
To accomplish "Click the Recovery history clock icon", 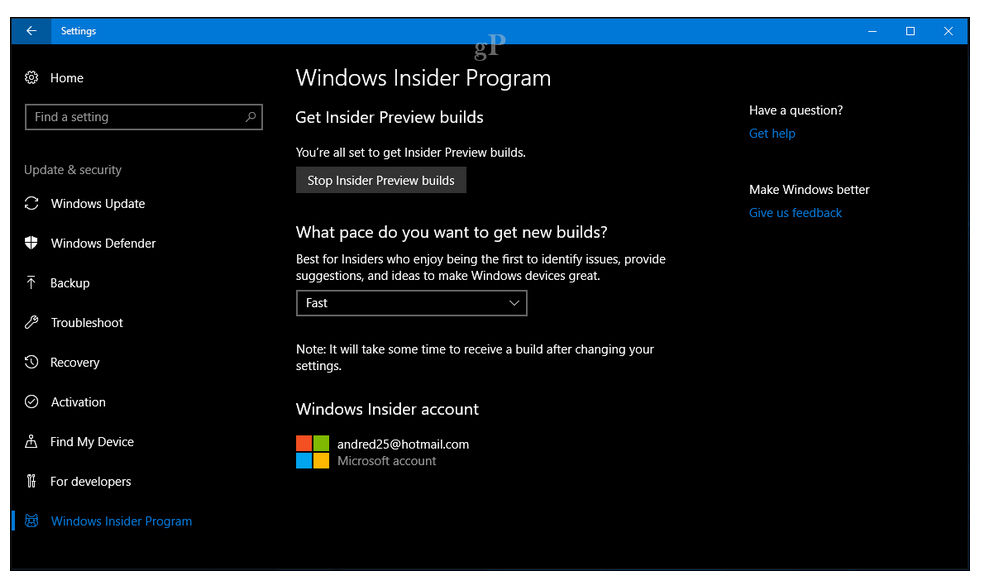I will 31,362.
